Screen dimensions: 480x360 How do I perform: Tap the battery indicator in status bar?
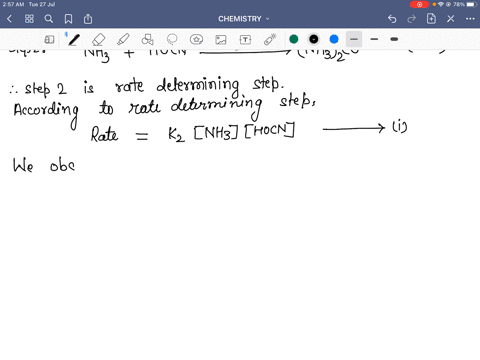(472, 4)
